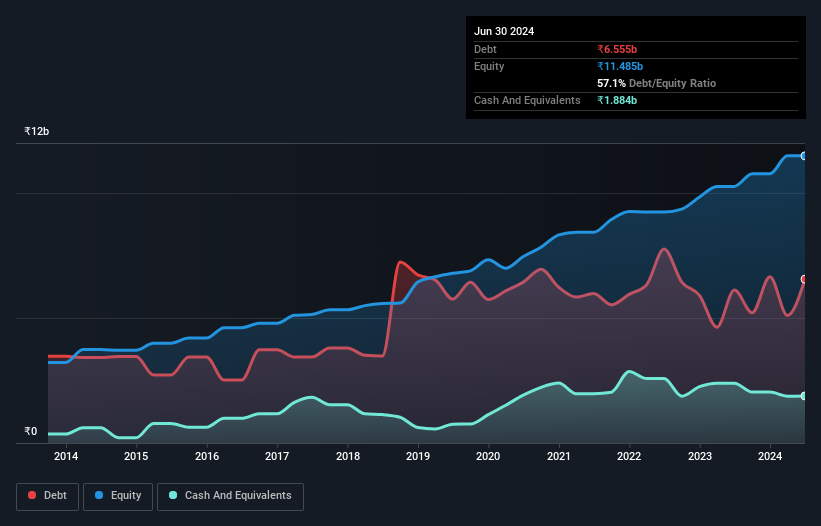Click the ₹6.555b debt value
Viewport: 821px width, 526px height.
point(617,49)
